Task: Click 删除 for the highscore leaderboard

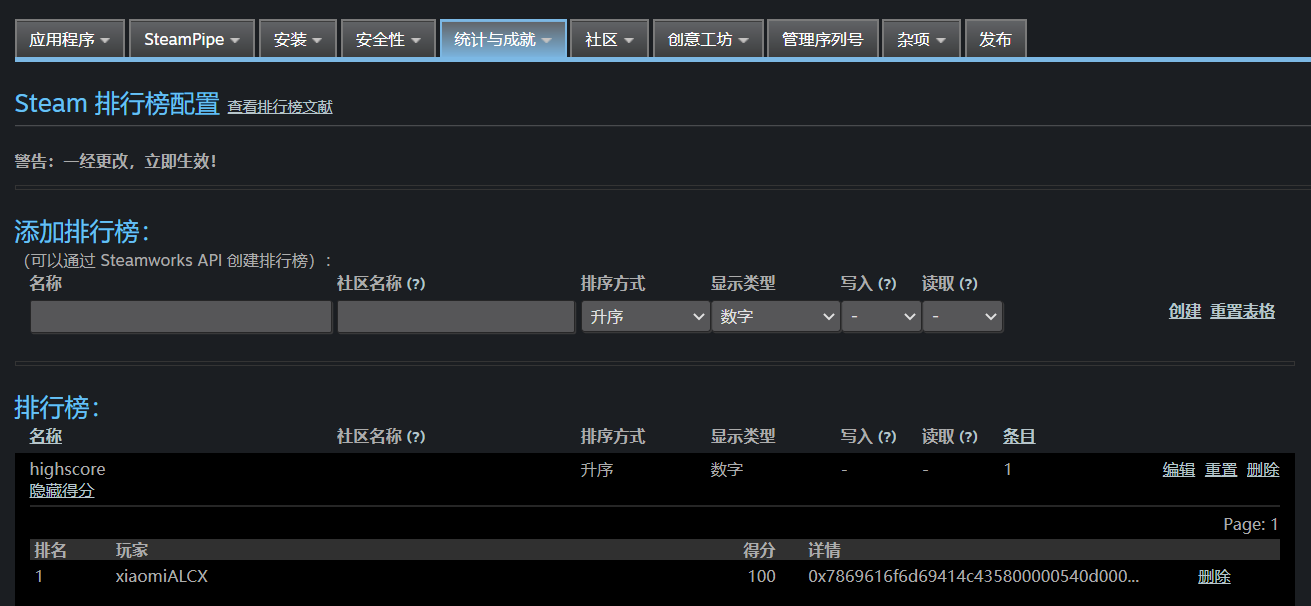Action: click(1263, 469)
